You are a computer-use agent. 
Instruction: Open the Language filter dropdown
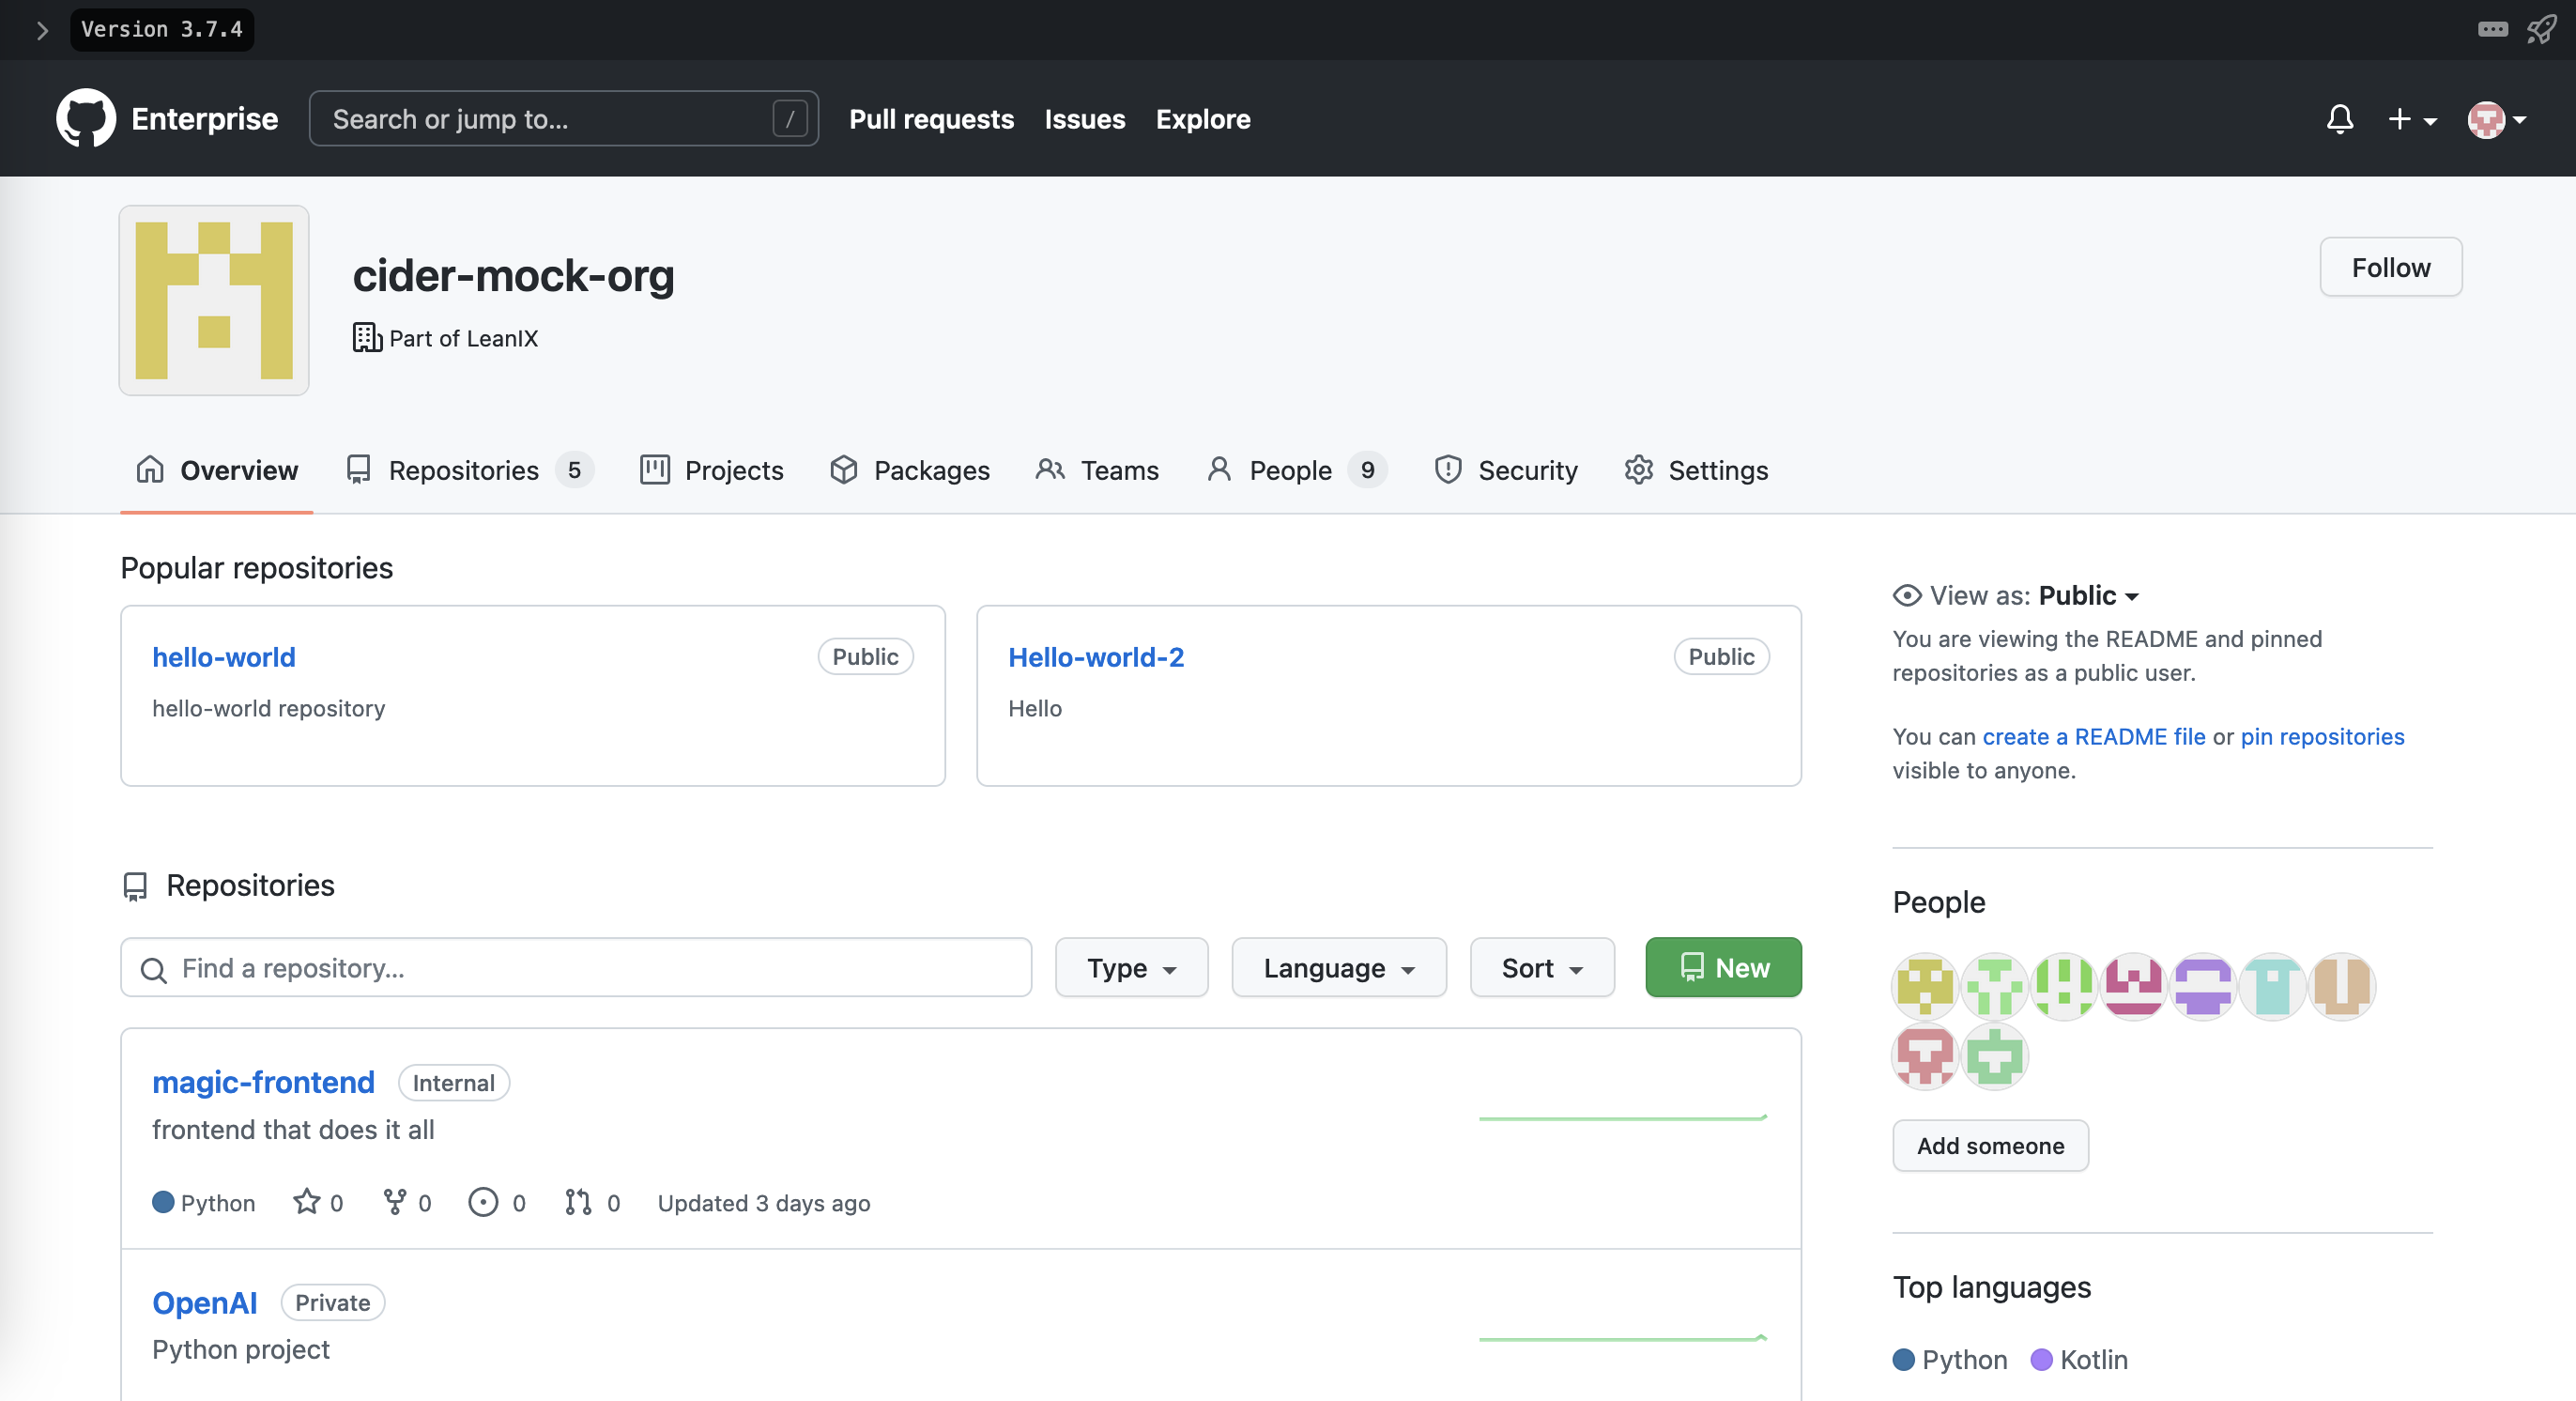(1338, 967)
